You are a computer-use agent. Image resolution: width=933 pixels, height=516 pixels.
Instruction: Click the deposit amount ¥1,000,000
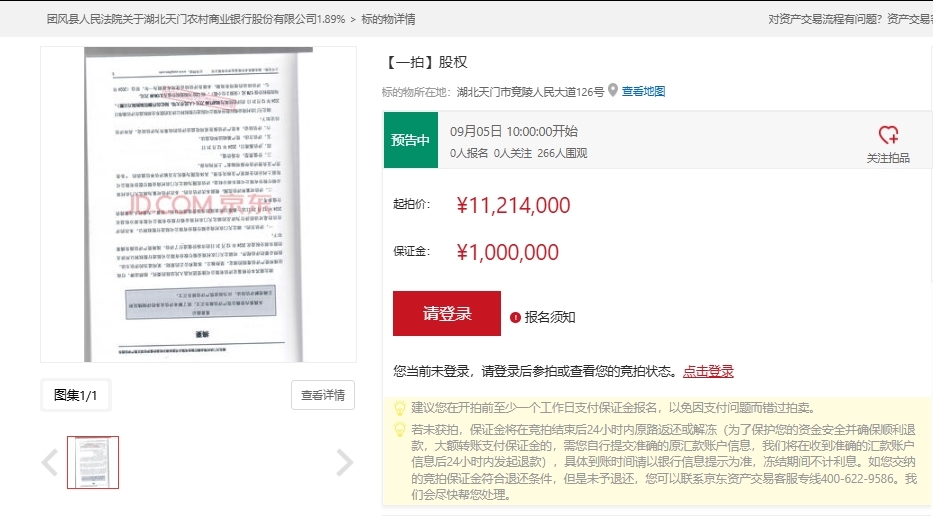[x=508, y=252]
